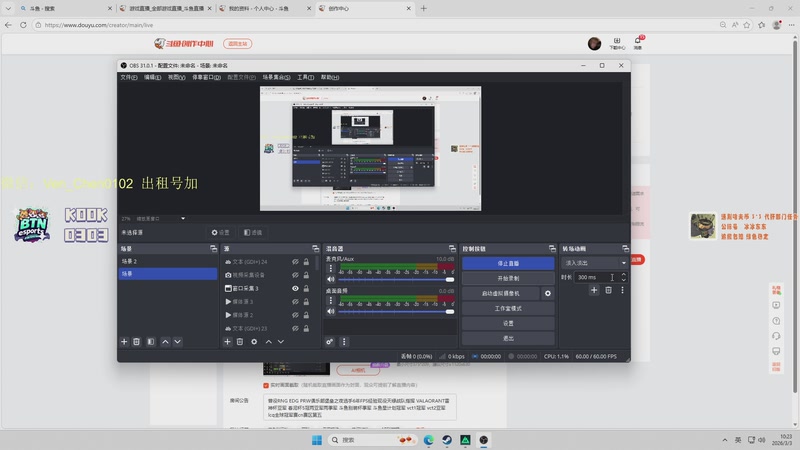
Task: Open 帮助(H) menu in OBS
Action: tap(330, 78)
